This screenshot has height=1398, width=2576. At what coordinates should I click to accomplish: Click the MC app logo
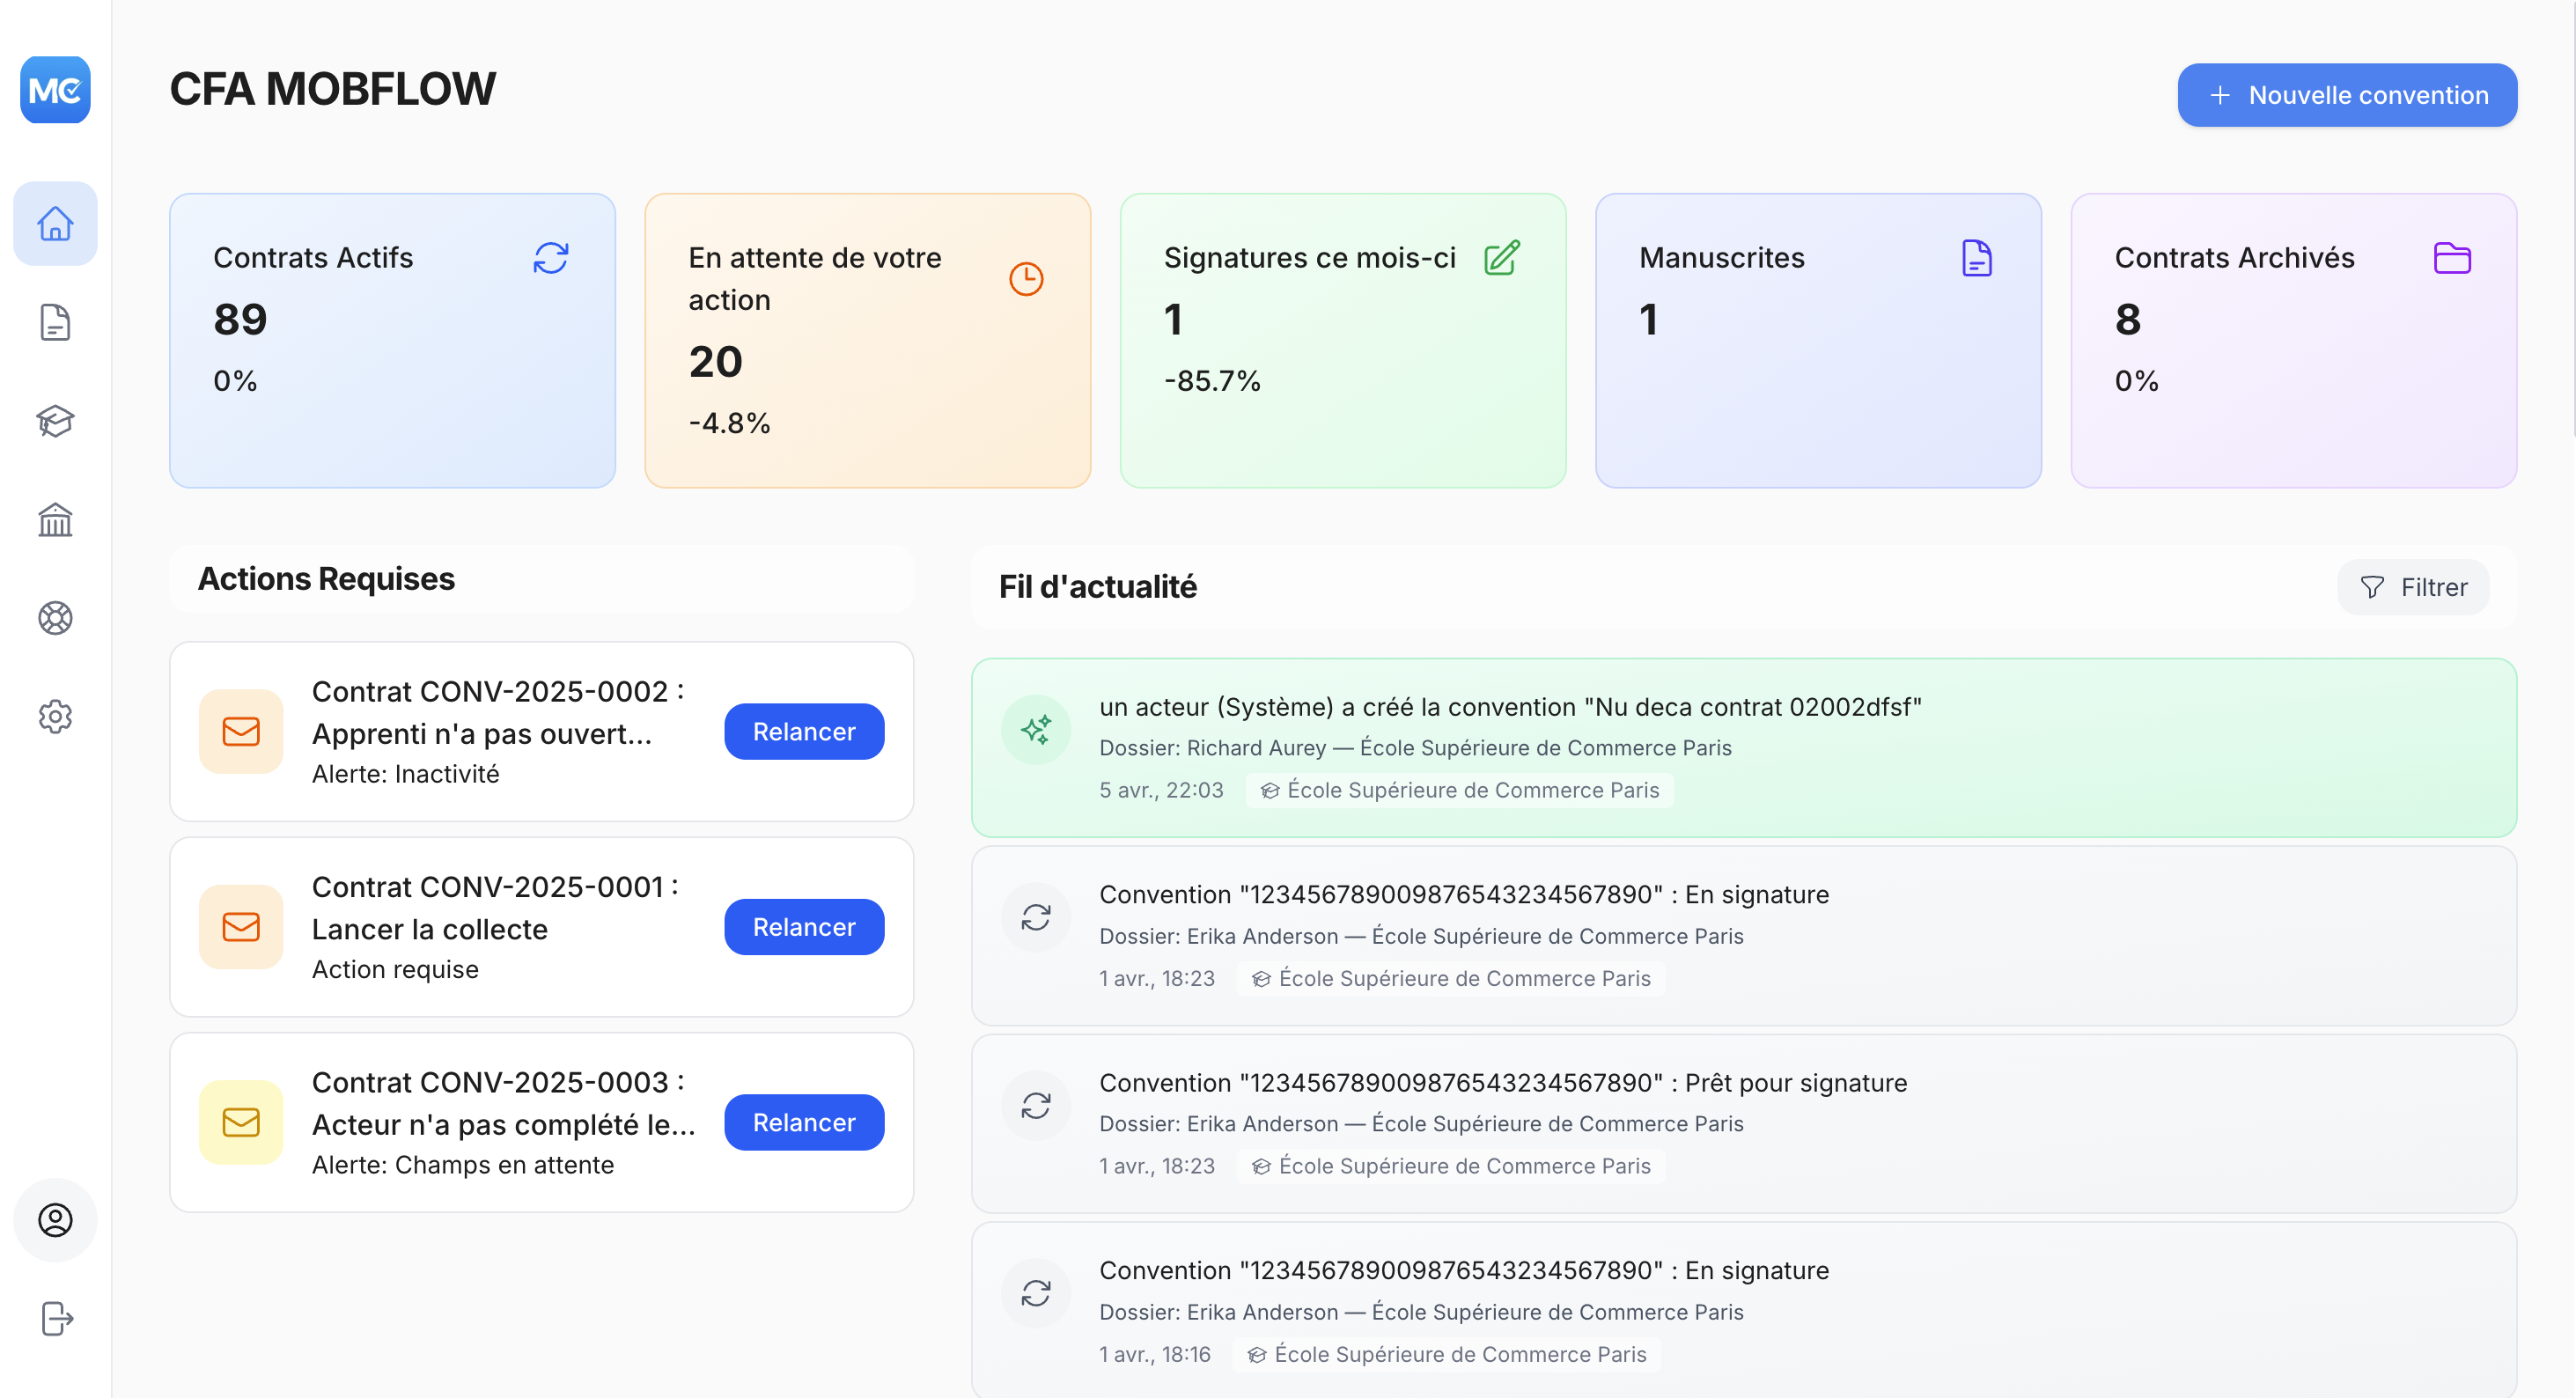click(x=55, y=90)
